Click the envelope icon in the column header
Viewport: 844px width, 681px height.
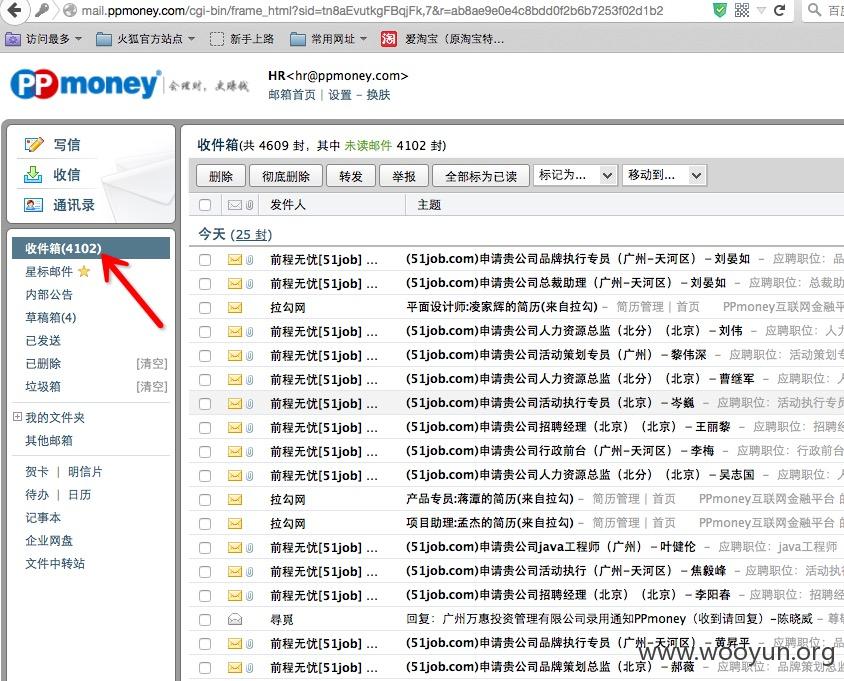click(x=235, y=205)
